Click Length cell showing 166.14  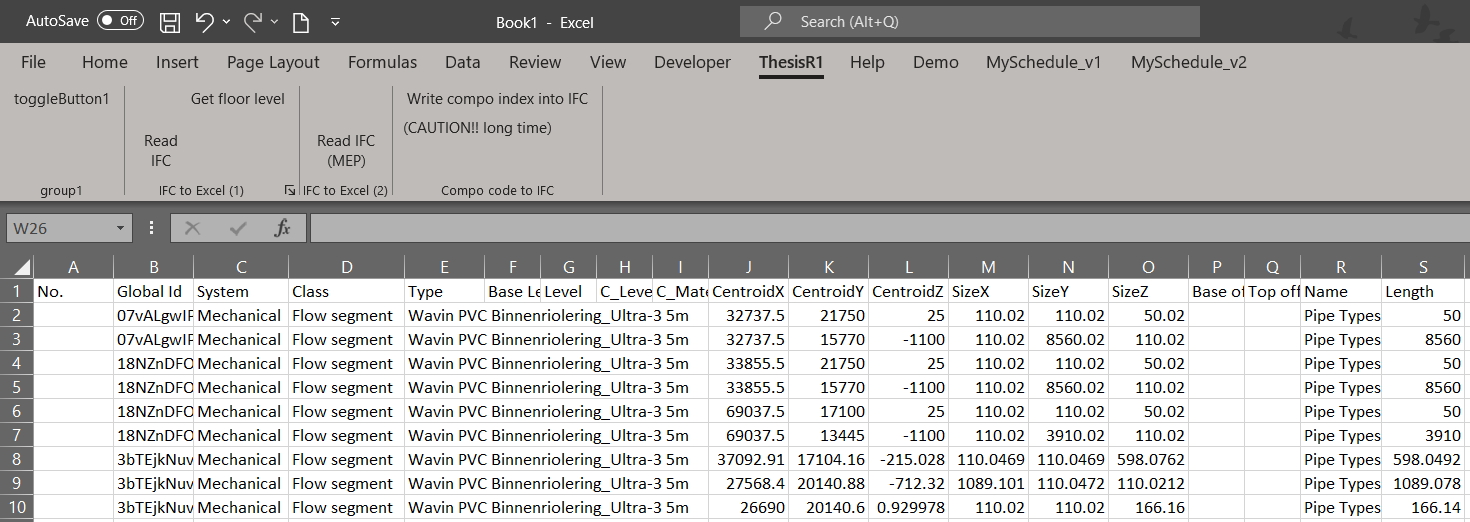[x=1422, y=508]
